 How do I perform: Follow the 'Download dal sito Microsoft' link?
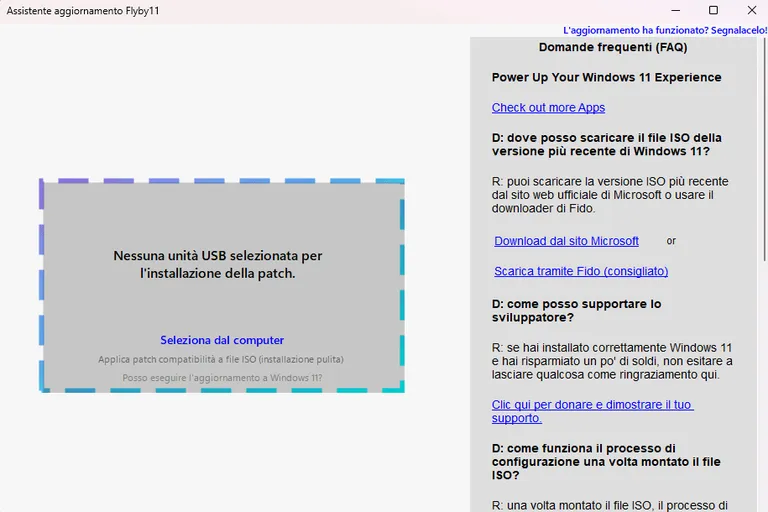point(566,241)
